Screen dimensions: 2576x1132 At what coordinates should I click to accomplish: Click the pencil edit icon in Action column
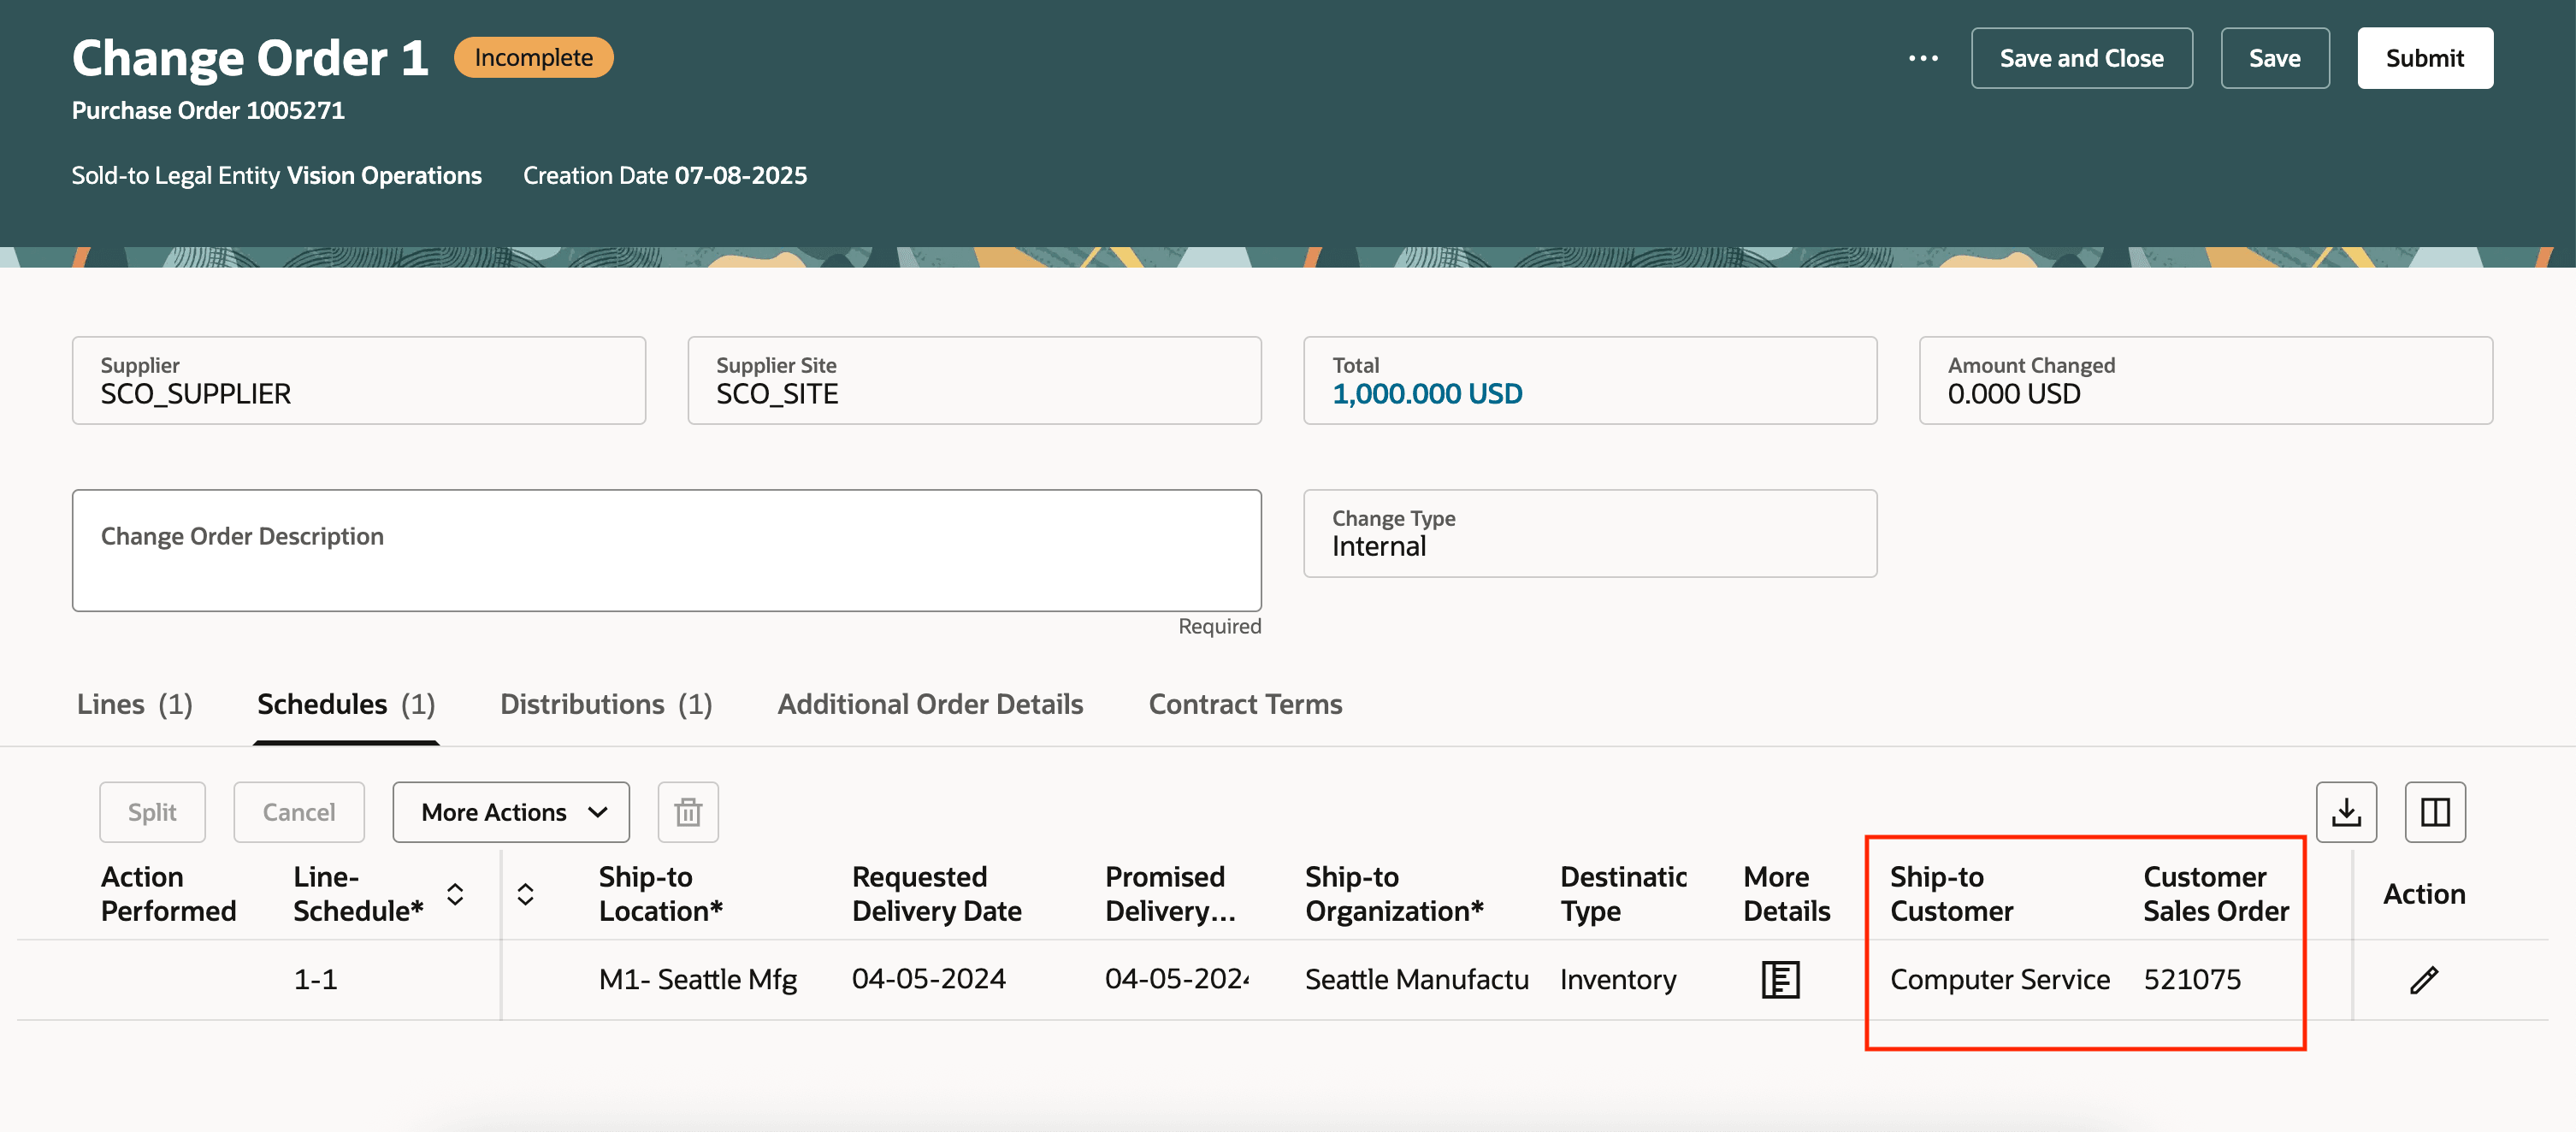[x=2423, y=979]
